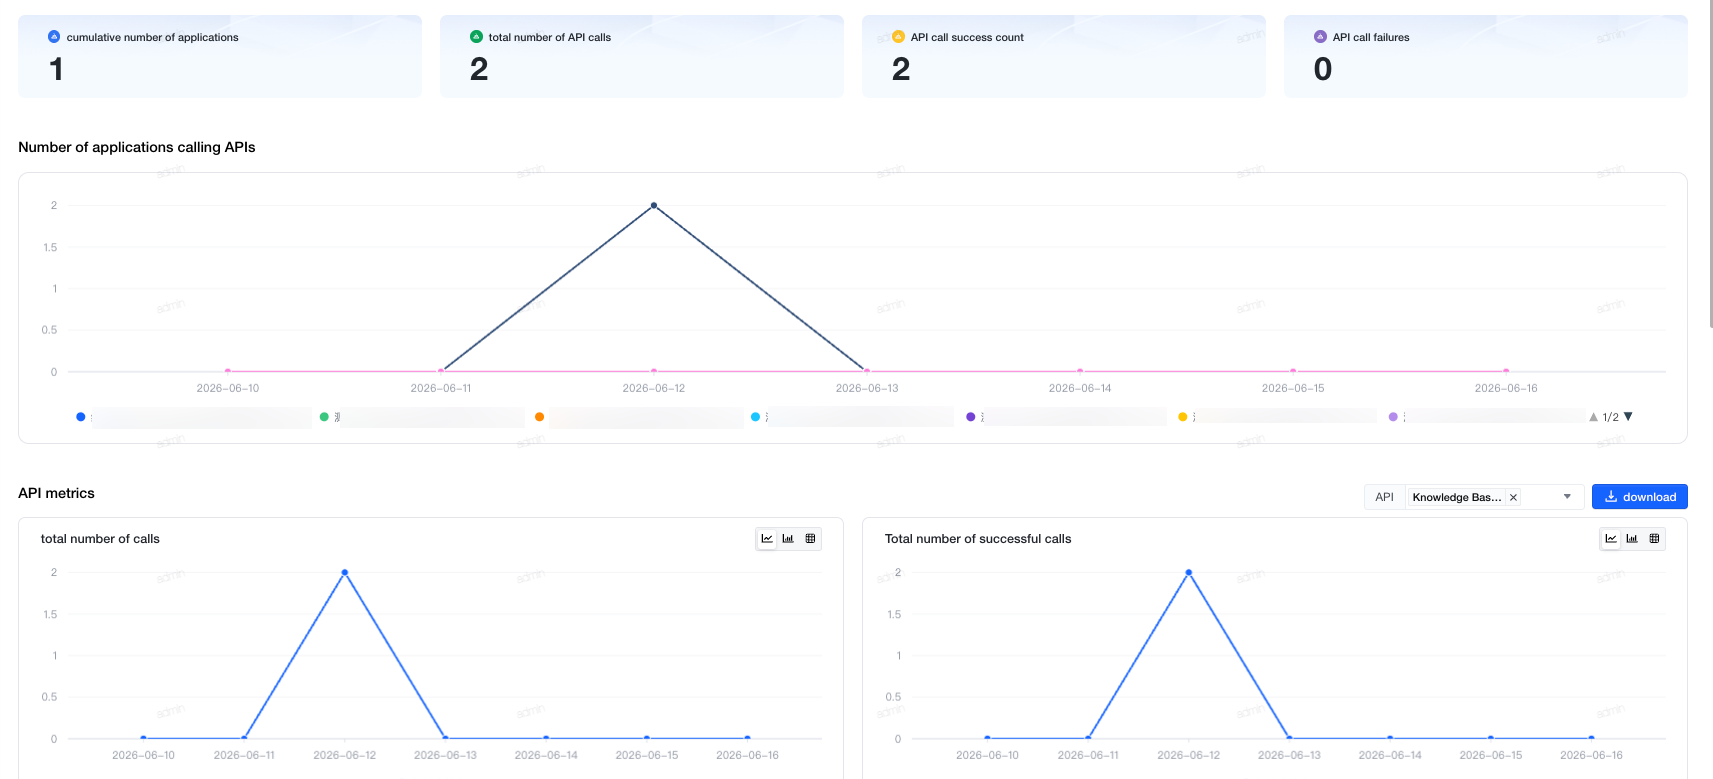Go to next legend page
The height and width of the screenshot is (779, 1713).
1628,417
